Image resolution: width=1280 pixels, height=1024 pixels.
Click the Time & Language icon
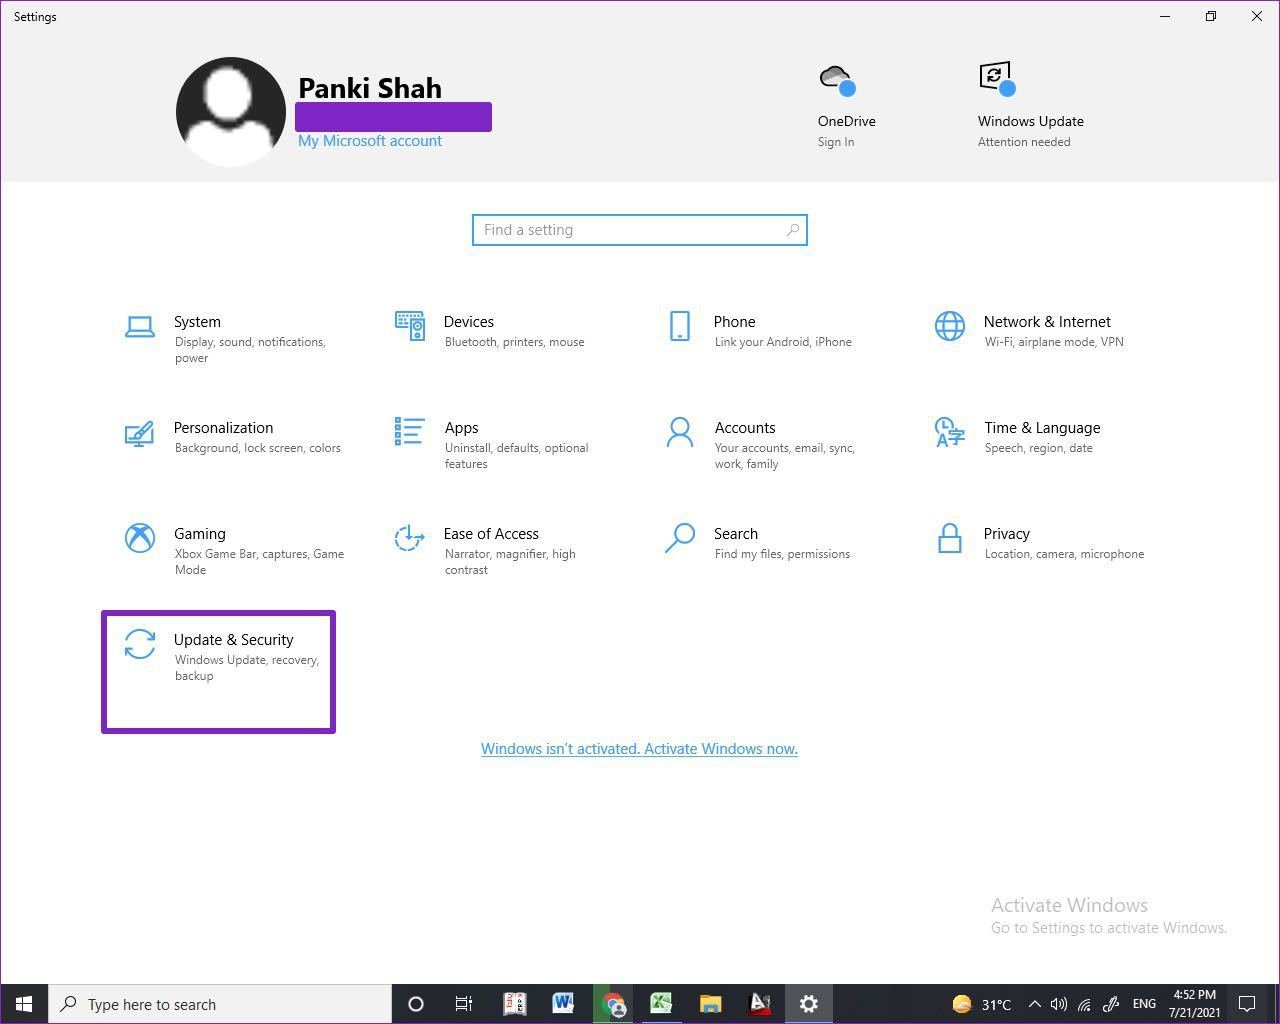(x=949, y=433)
